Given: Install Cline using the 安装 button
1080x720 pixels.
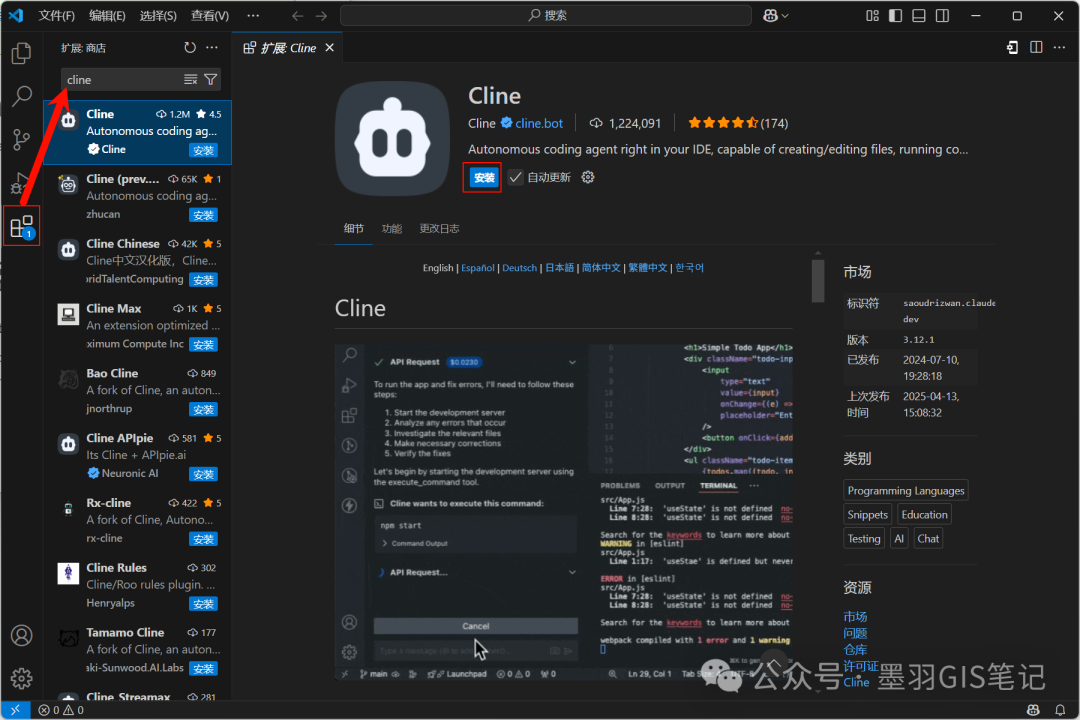Looking at the screenshot, I should 482,176.
